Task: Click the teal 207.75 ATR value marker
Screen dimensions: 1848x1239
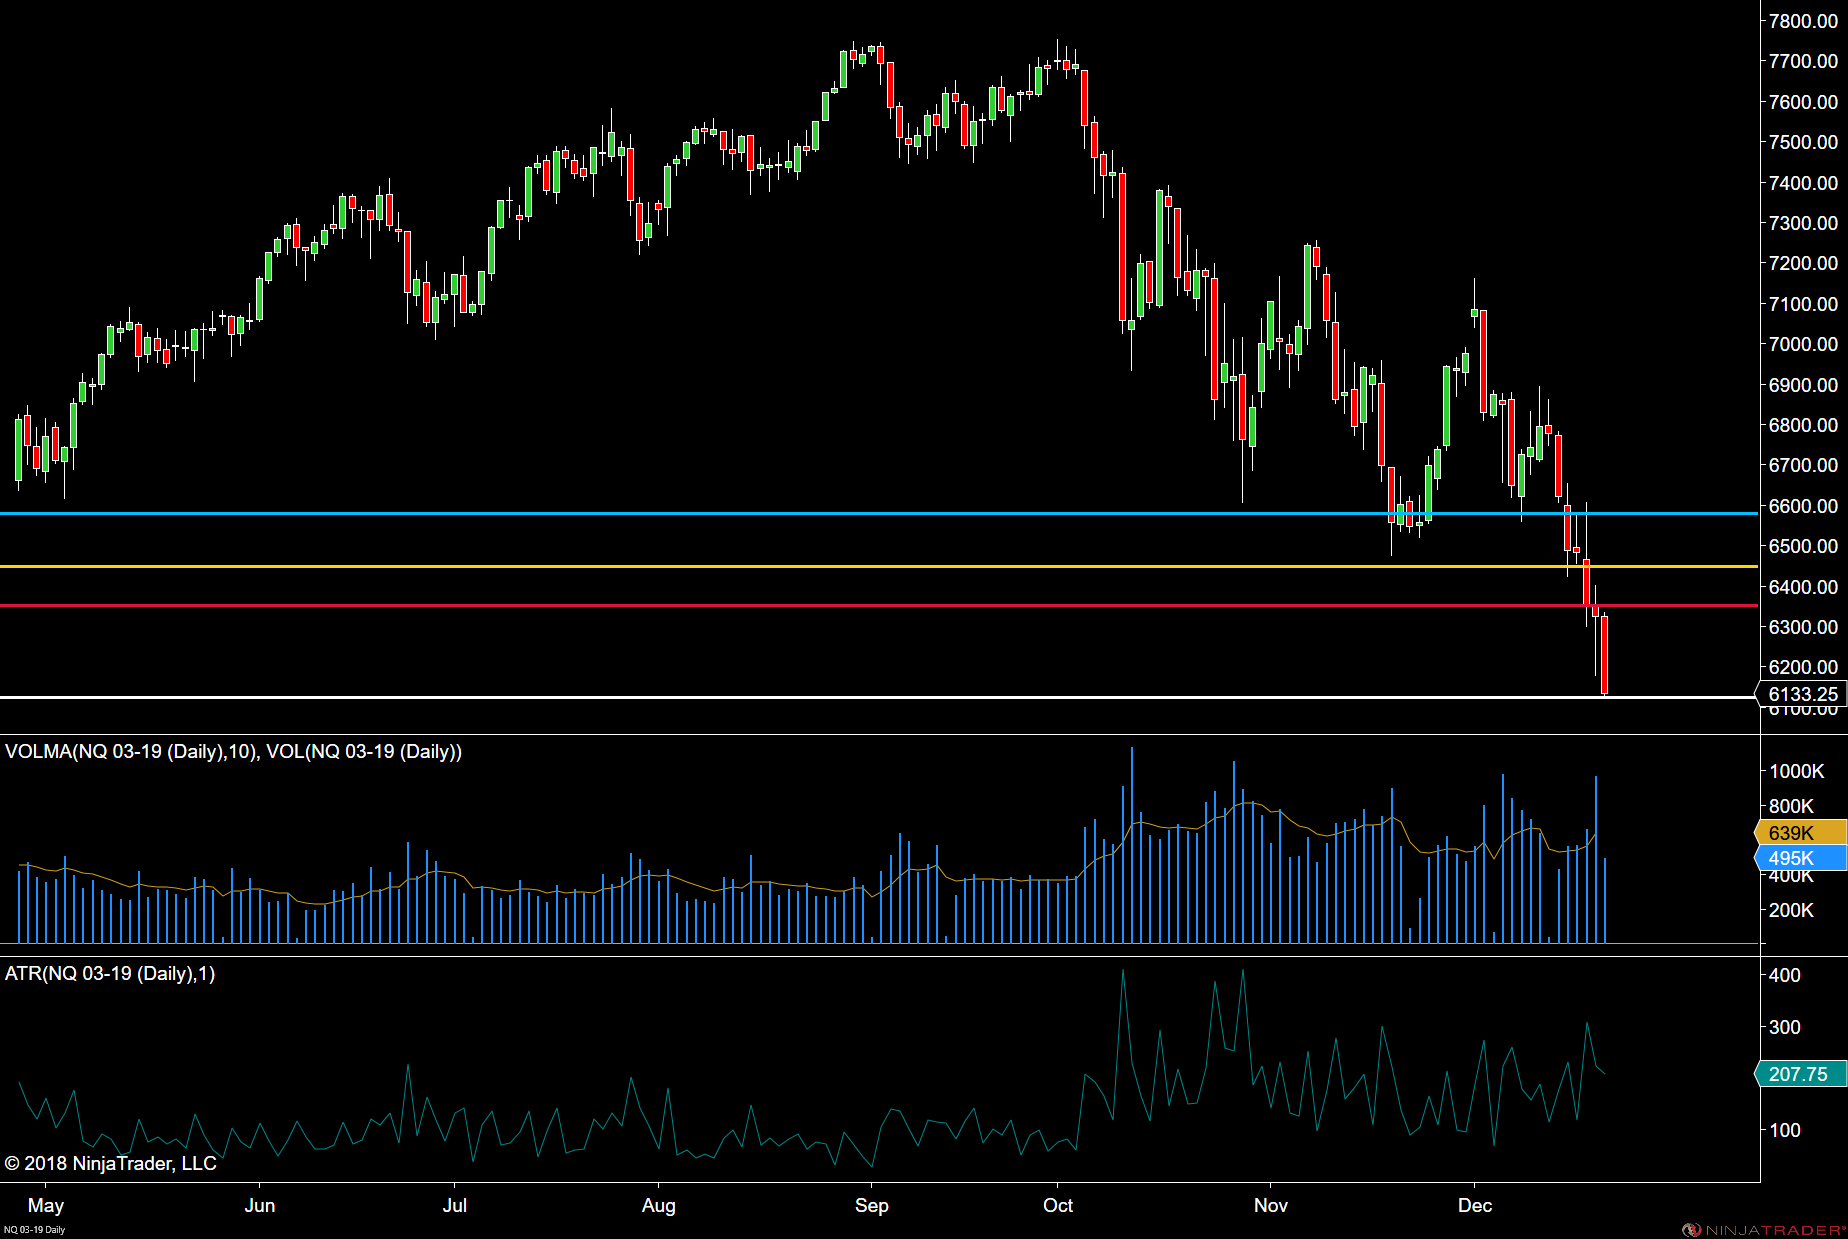Action: pyautogui.click(x=1801, y=1074)
